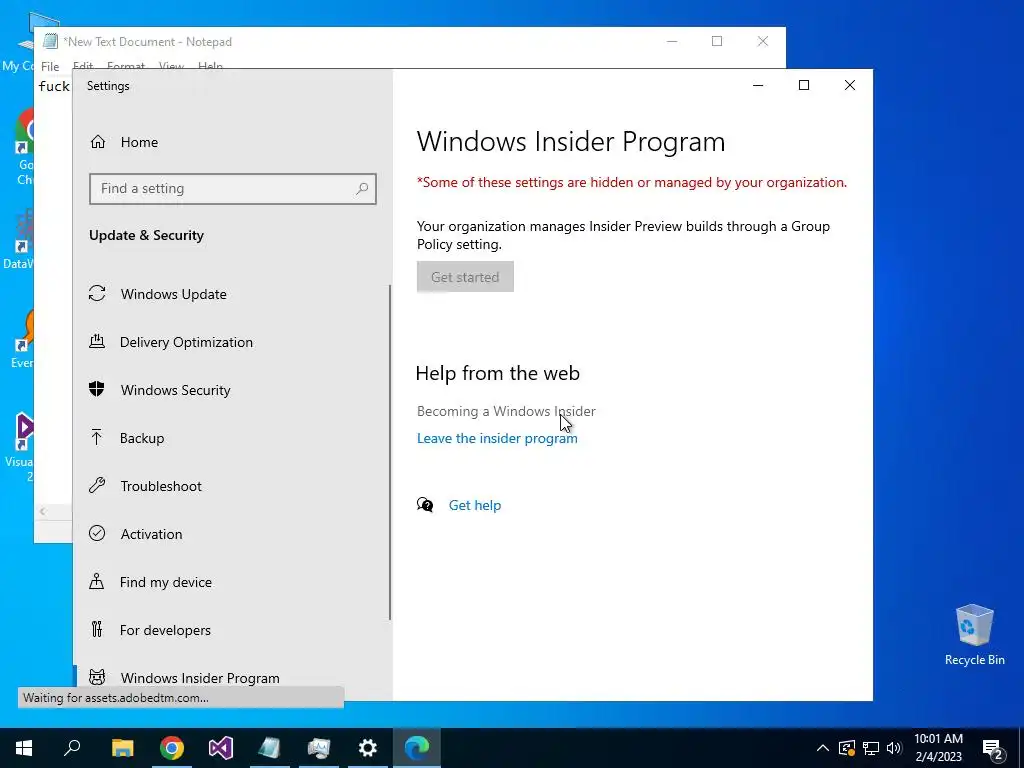
Task: Click Delivery Optimization in sidebar
Action: click(x=186, y=342)
